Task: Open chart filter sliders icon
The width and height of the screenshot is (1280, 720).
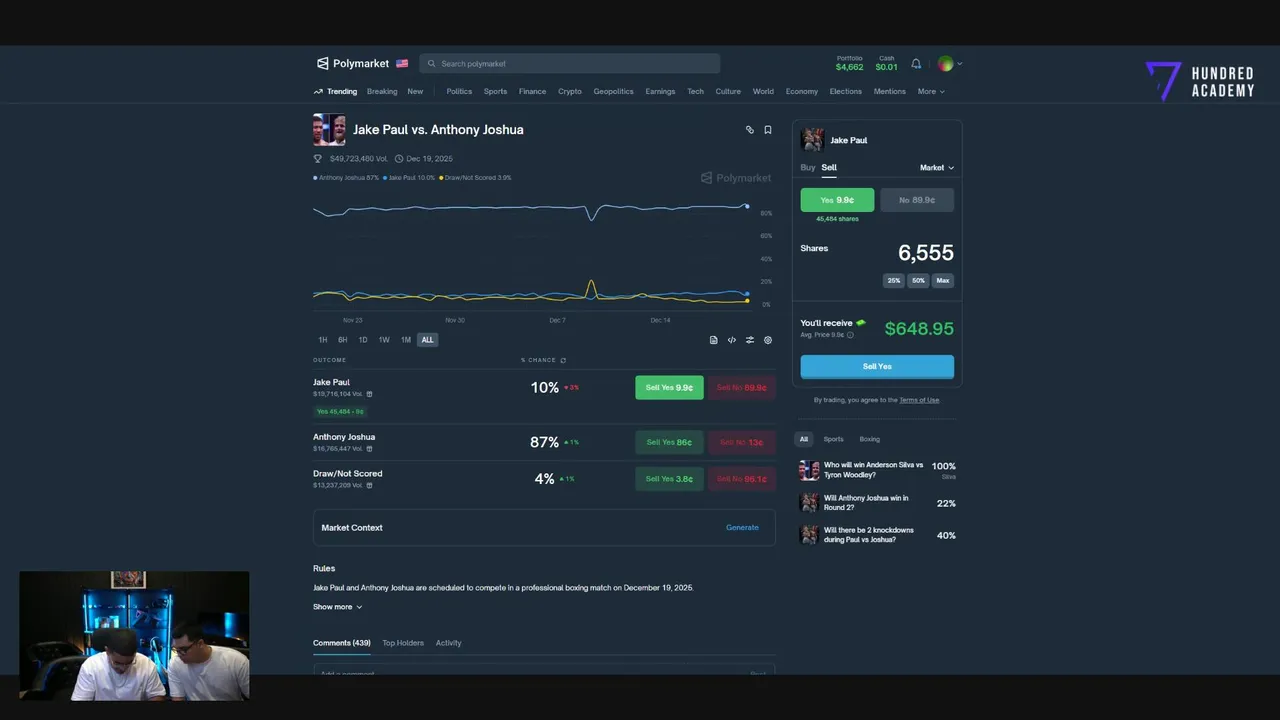Action: point(749,340)
